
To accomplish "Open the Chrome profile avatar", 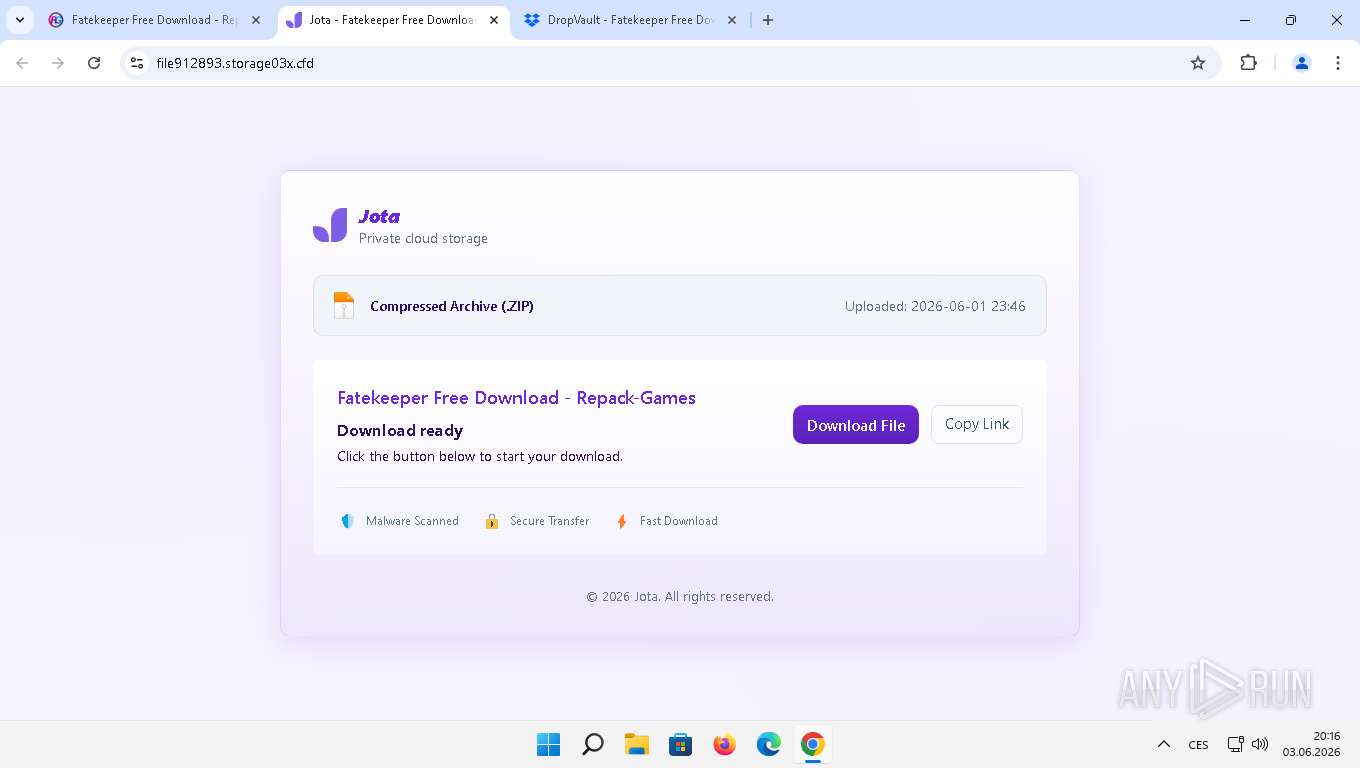I will (x=1302, y=63).
